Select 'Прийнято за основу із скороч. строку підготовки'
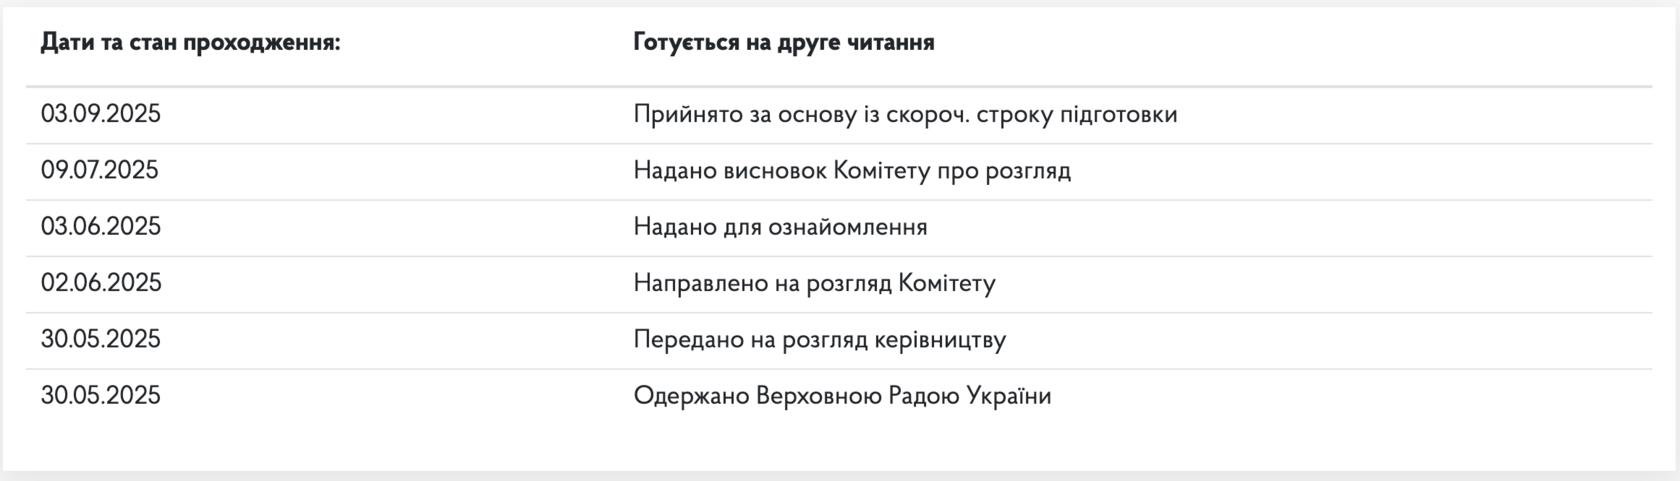1680x481 pixels. tap(906, 115)
